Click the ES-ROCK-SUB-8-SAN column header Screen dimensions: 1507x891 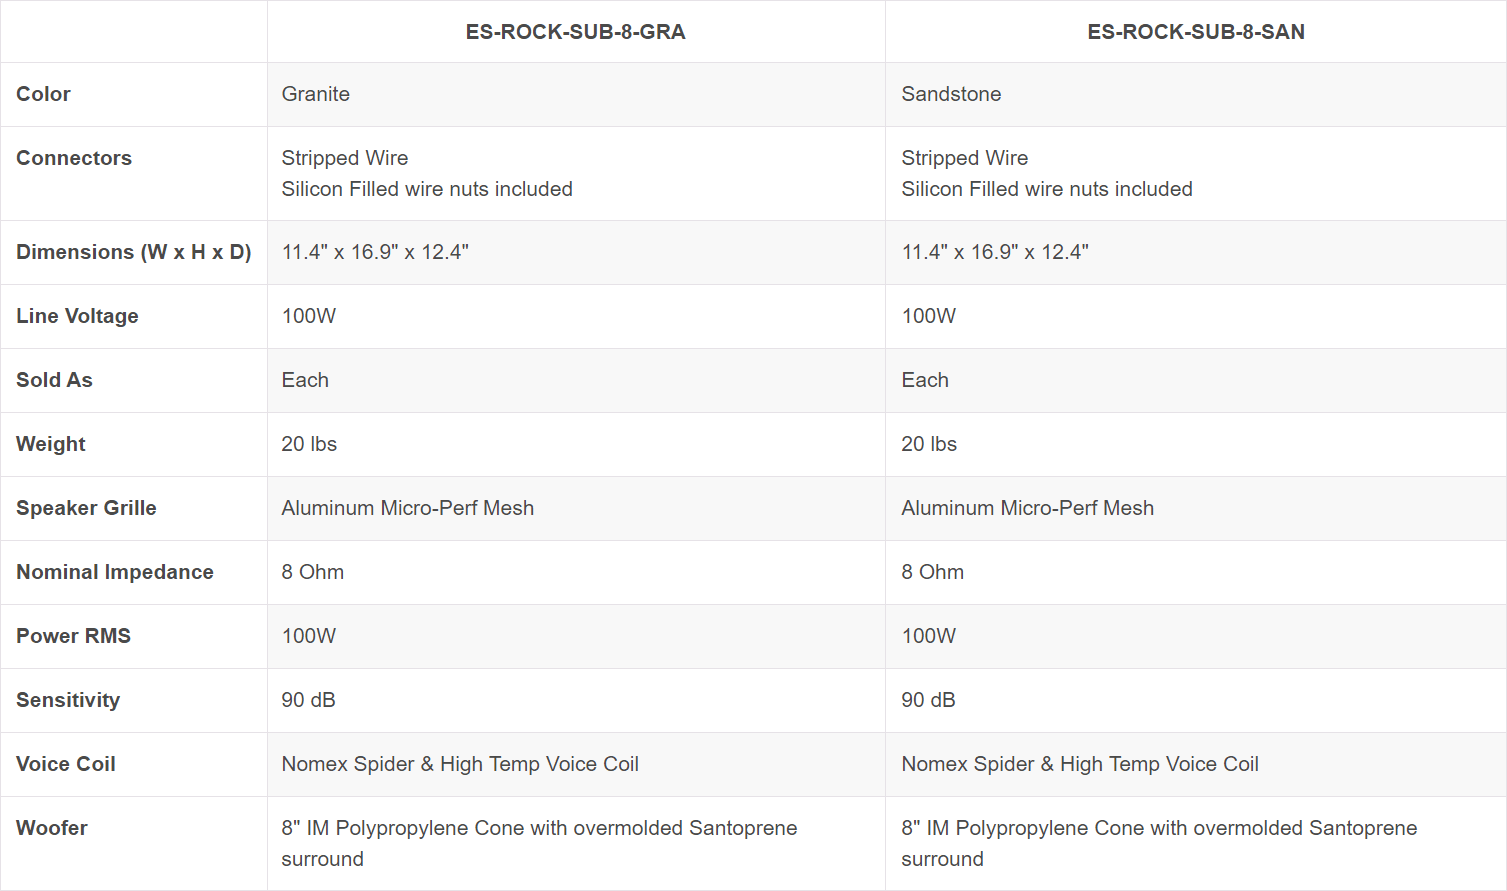[x=1195, y=32]
